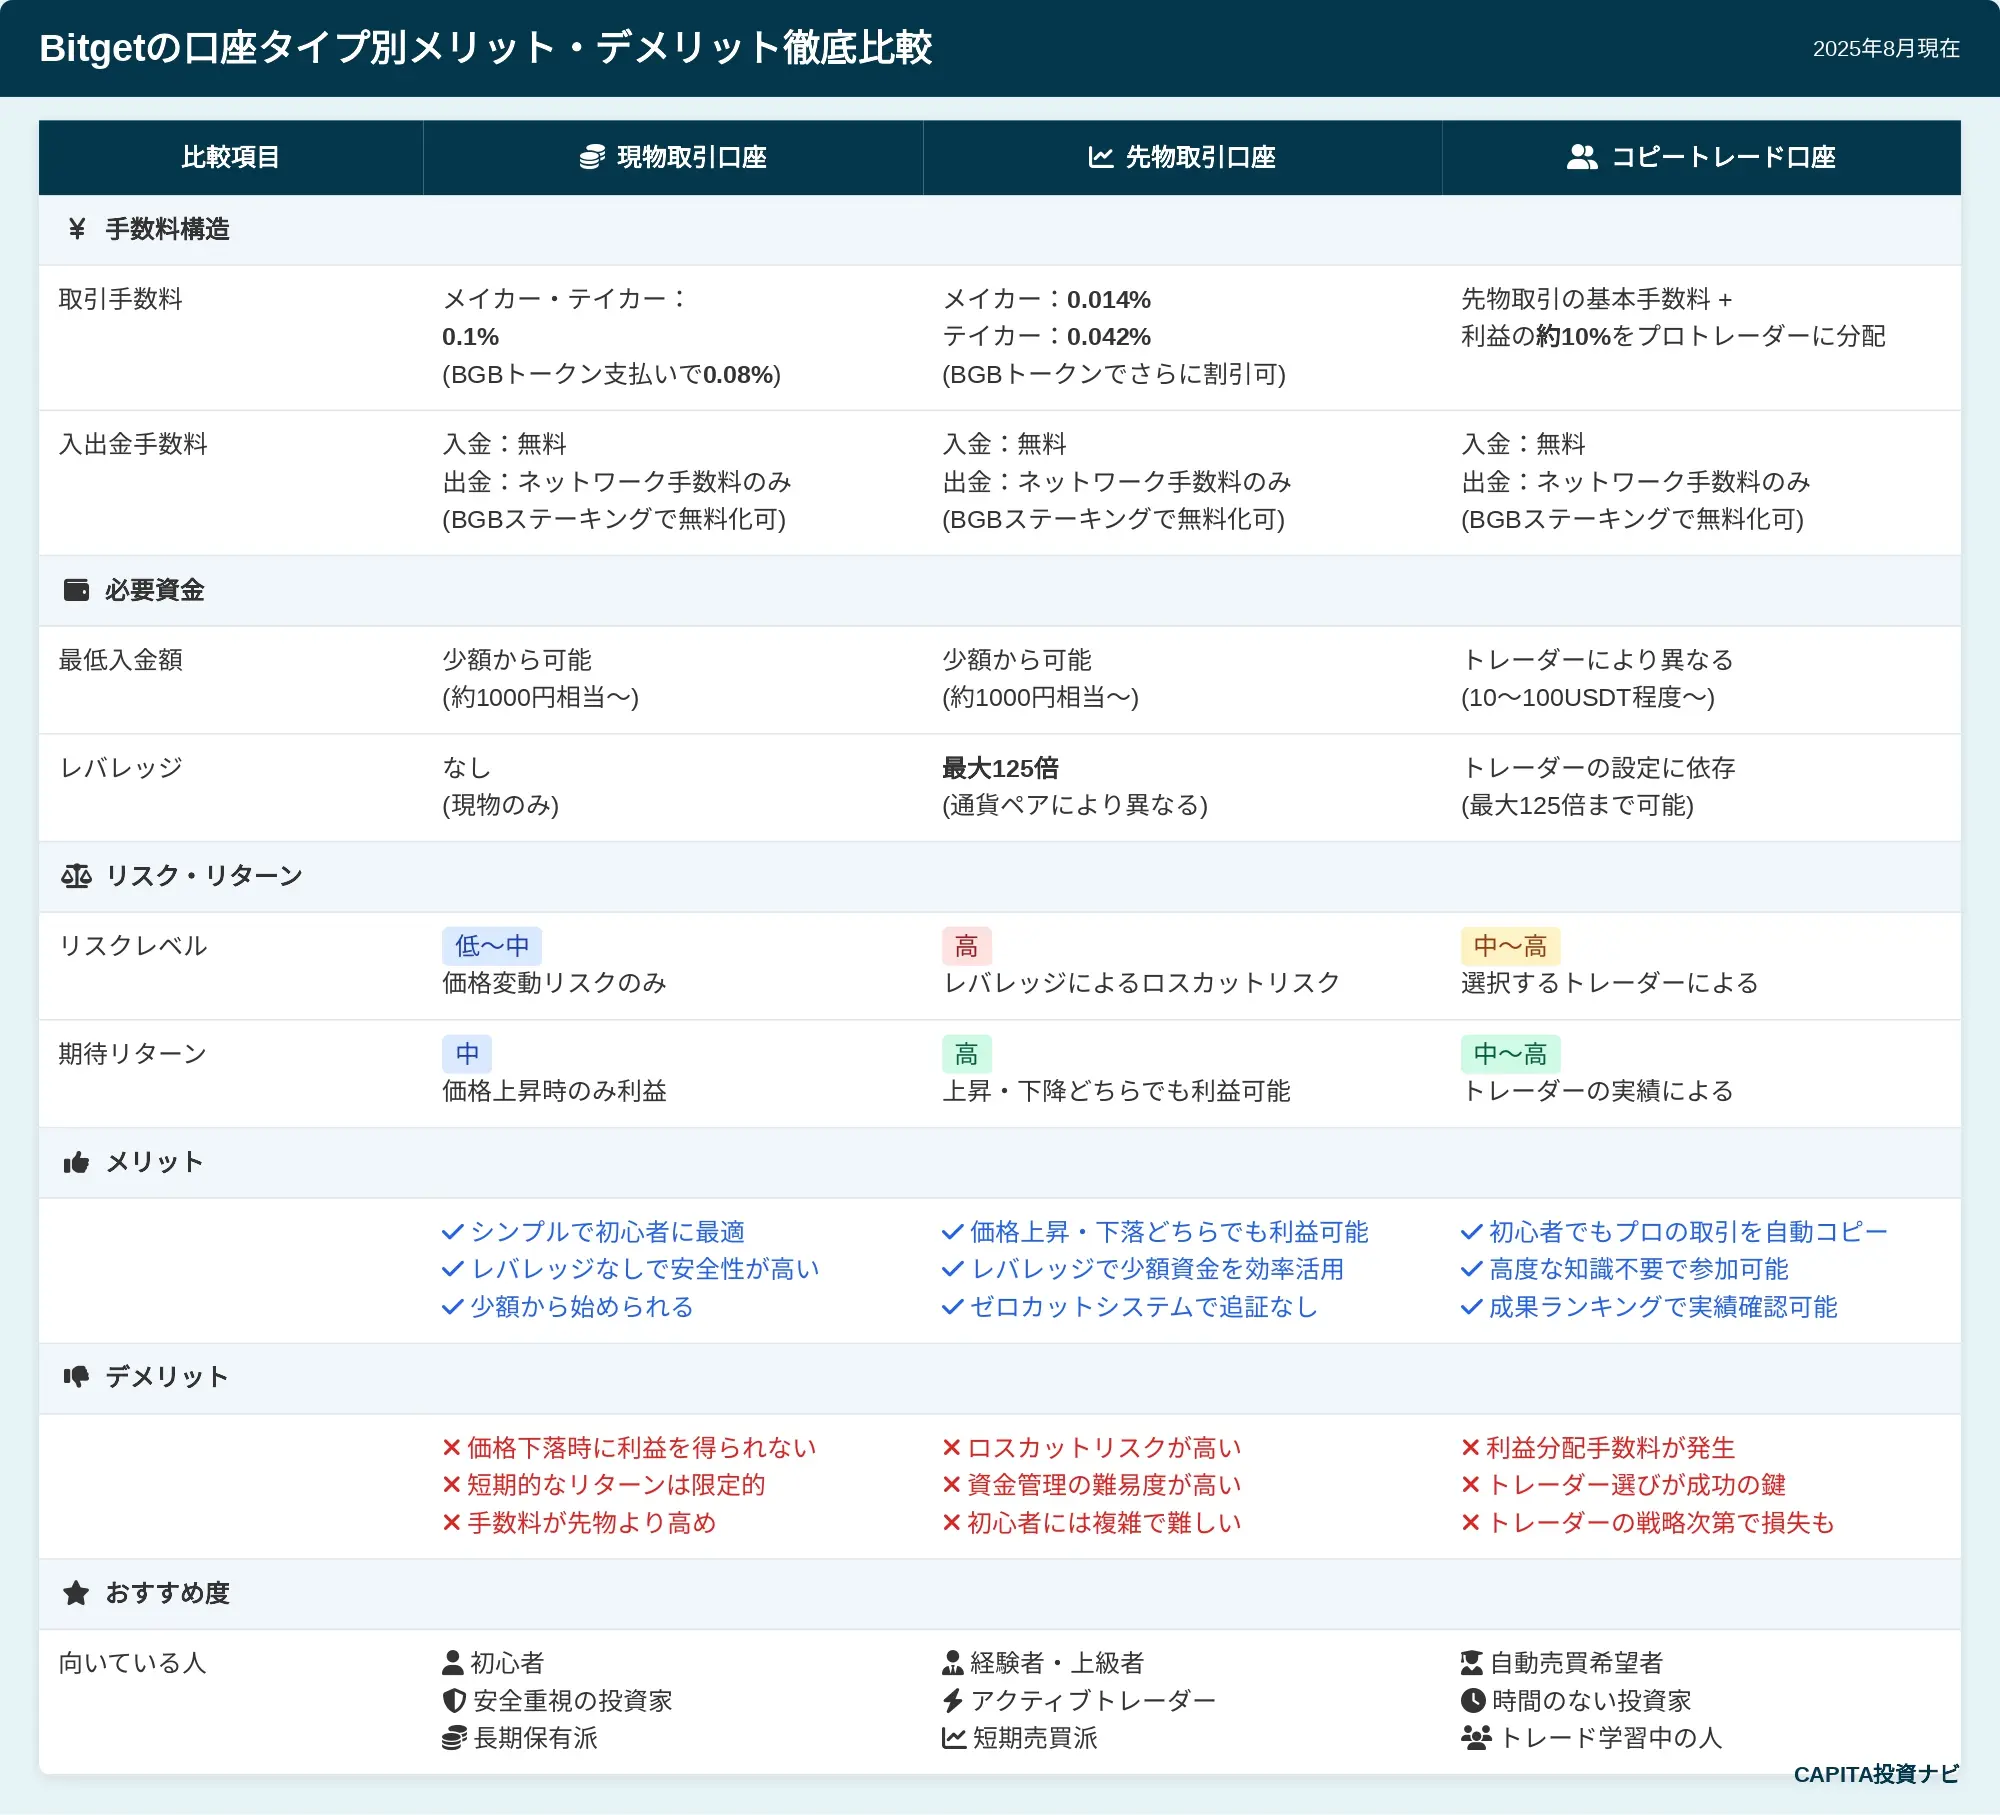
Task: Click レバレッジによるロスカットリスク text
Action: 1141,983
